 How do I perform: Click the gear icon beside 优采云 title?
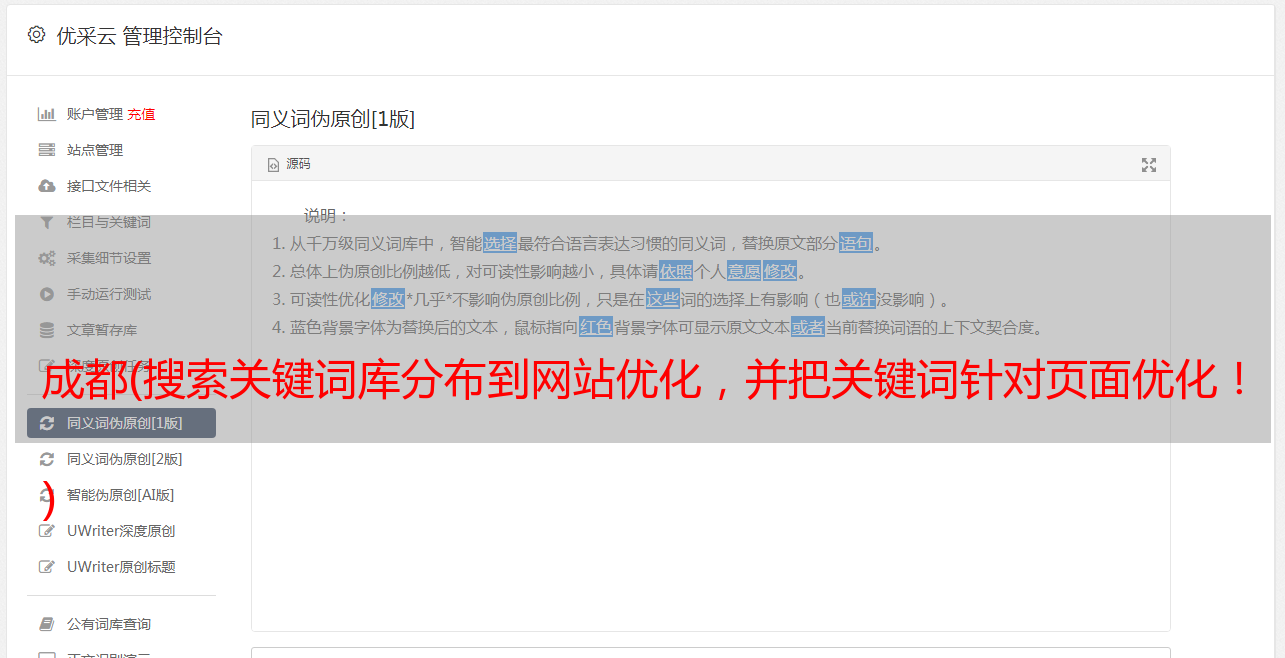coord(37,35)
